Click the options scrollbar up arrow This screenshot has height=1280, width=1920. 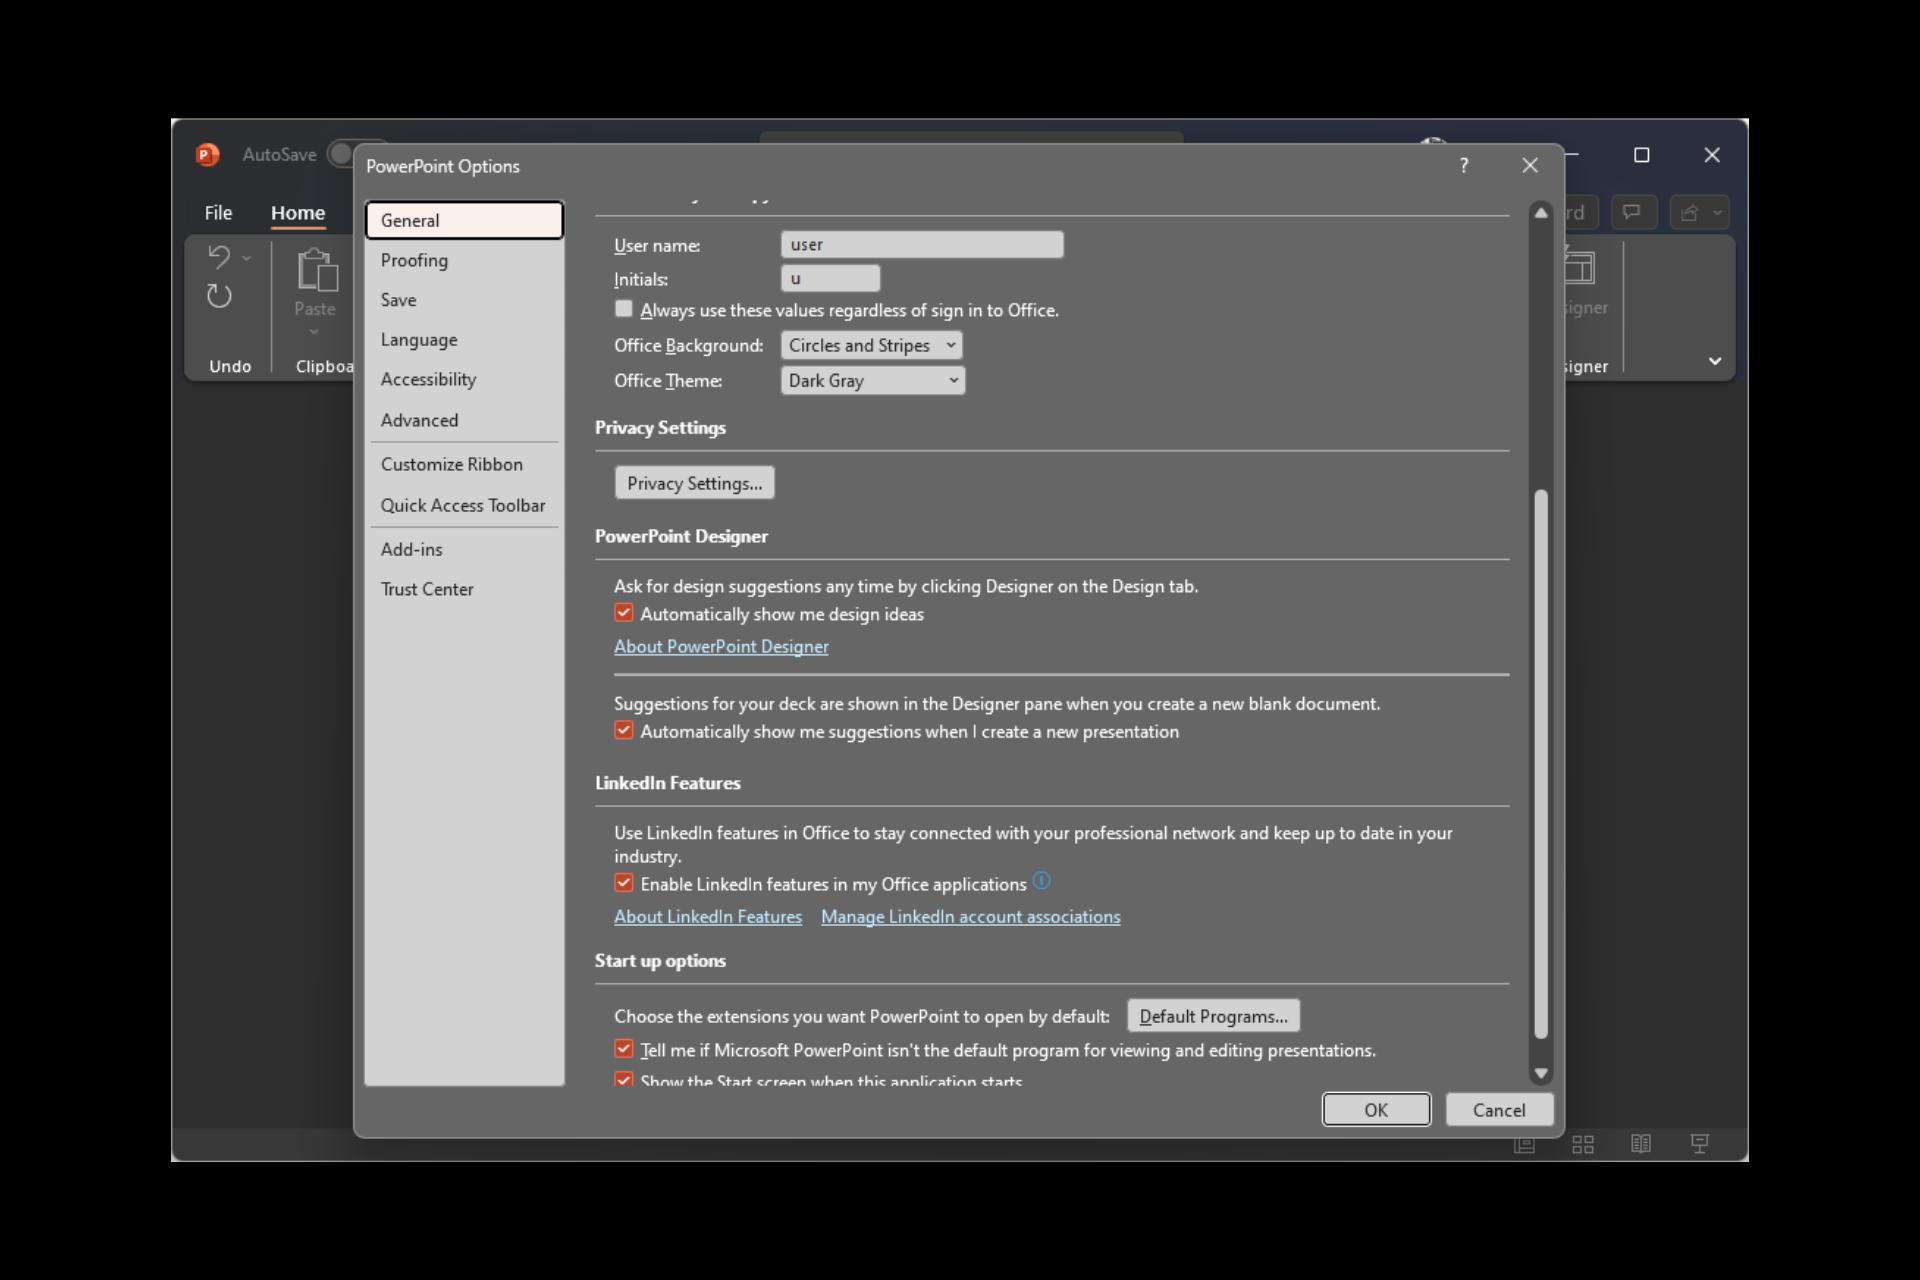pyautogui.click(x=1541, y=212)
